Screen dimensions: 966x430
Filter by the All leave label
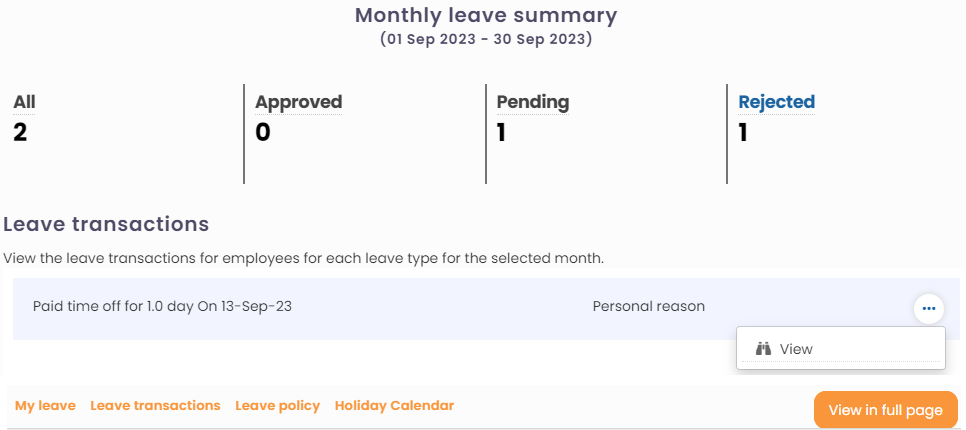[24, 102]
